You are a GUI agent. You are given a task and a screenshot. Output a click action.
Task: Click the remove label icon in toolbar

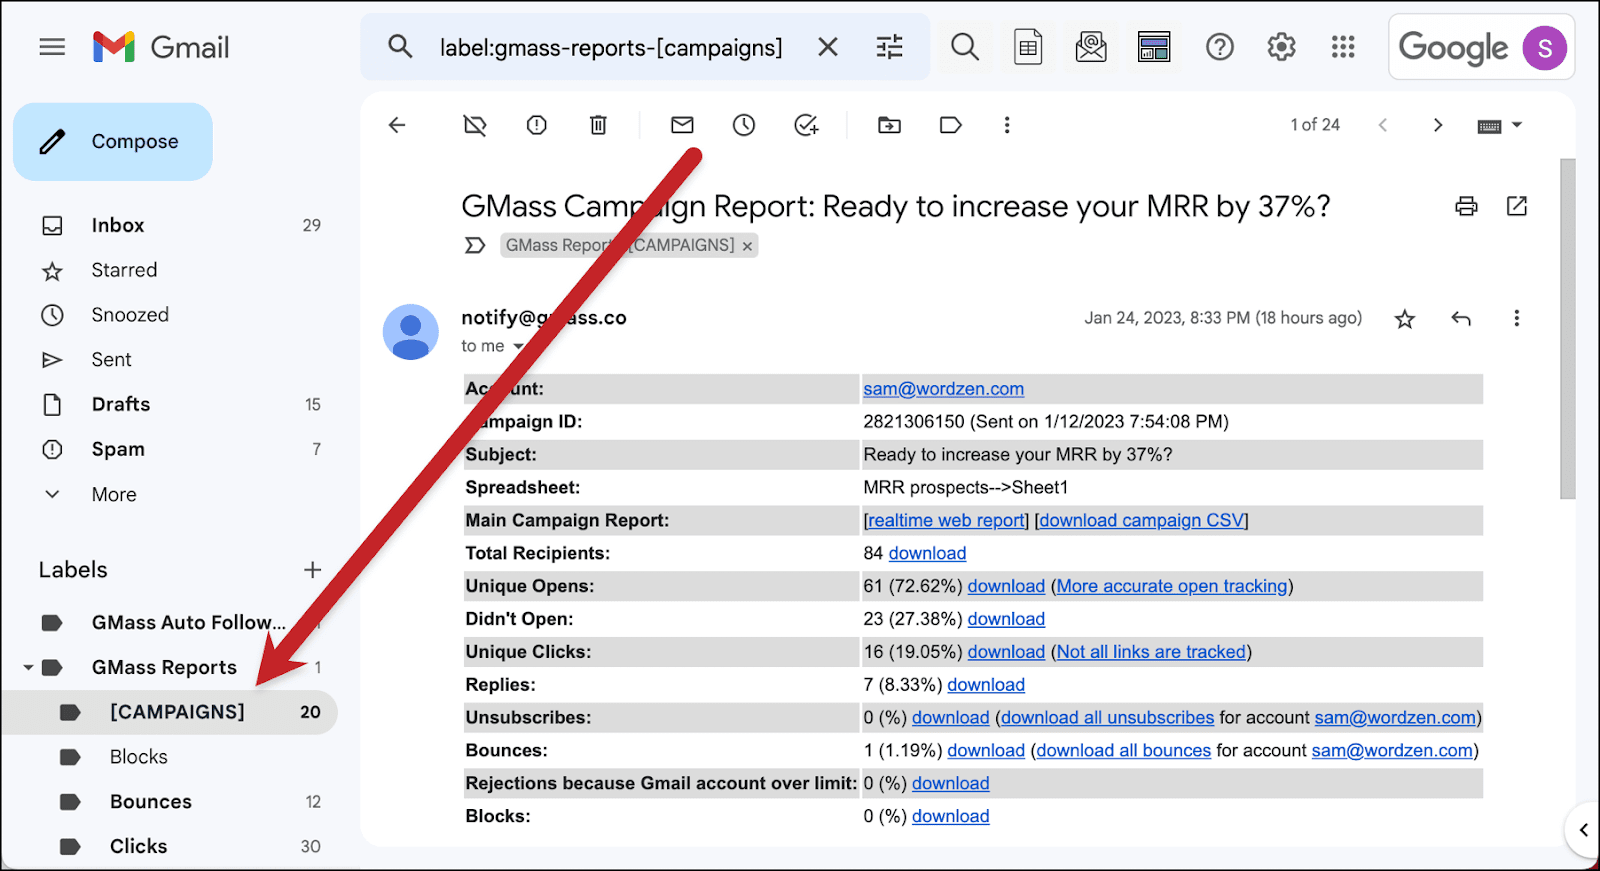[475, 125]
